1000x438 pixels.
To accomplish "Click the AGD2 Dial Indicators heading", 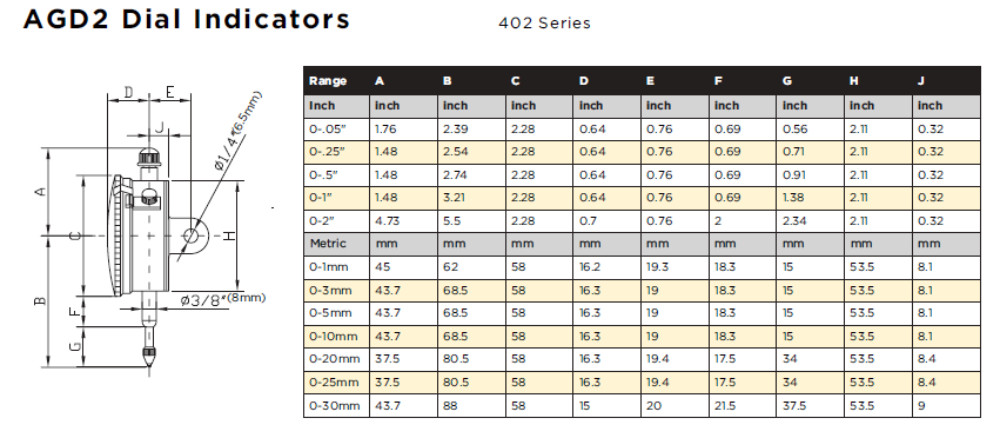I will click(186, 20).
